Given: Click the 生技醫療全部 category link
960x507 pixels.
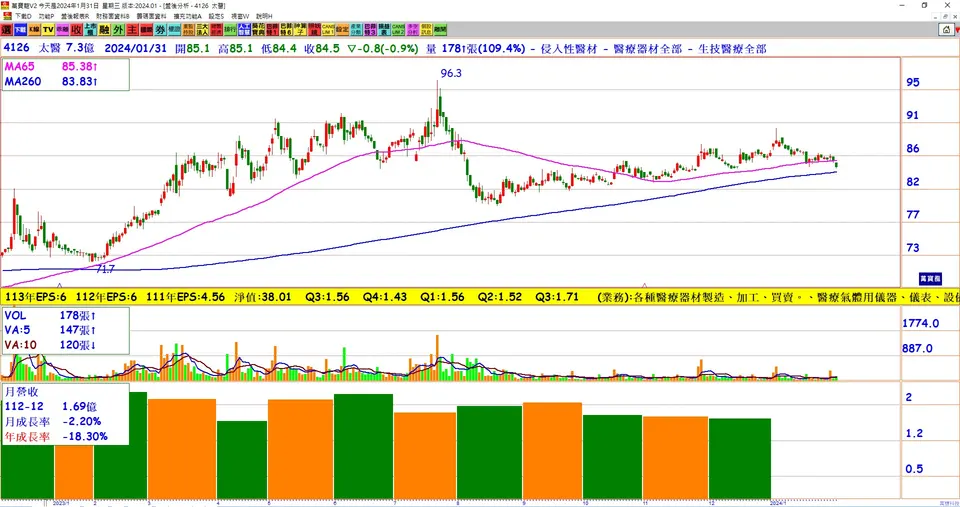Looking at the screenshot, I should [x=732, y=48].
